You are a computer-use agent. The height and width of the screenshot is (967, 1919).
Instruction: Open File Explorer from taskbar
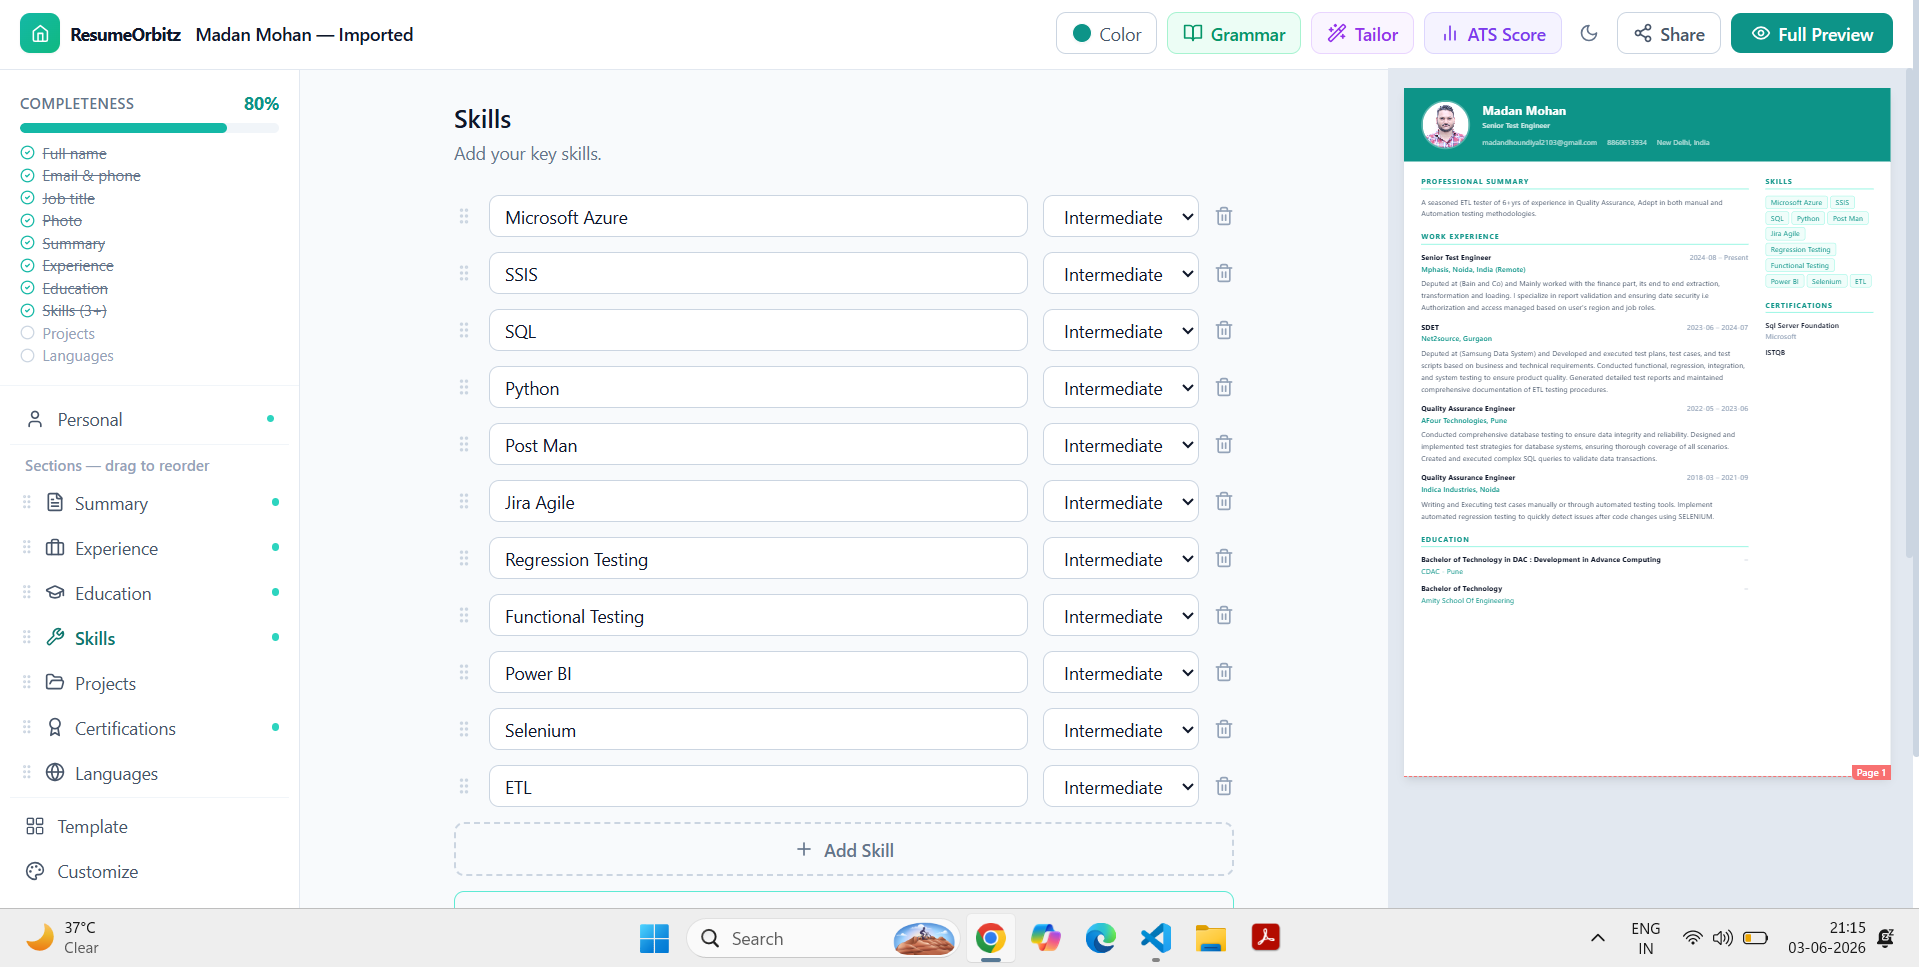[1210, 938]
